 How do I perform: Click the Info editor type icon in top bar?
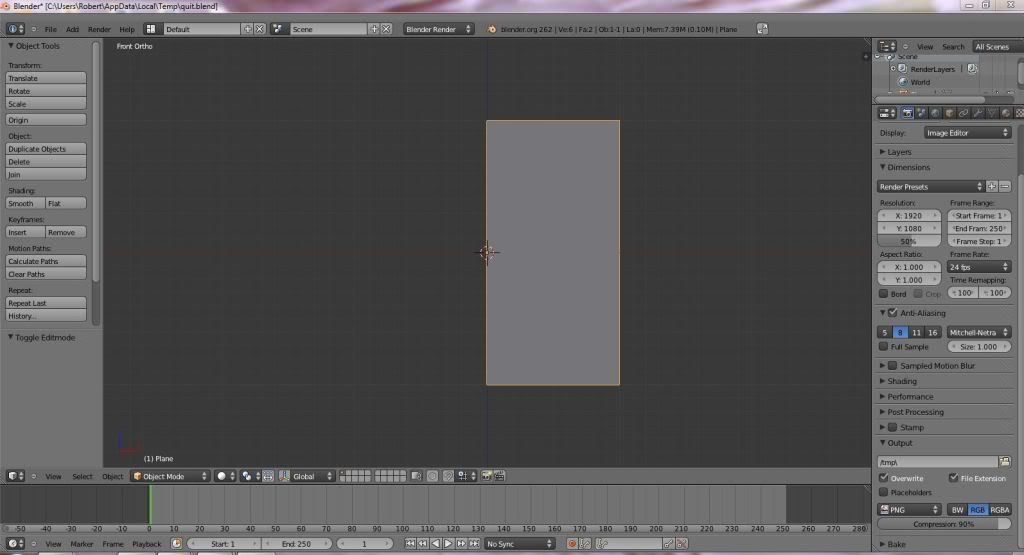[15, 29]
